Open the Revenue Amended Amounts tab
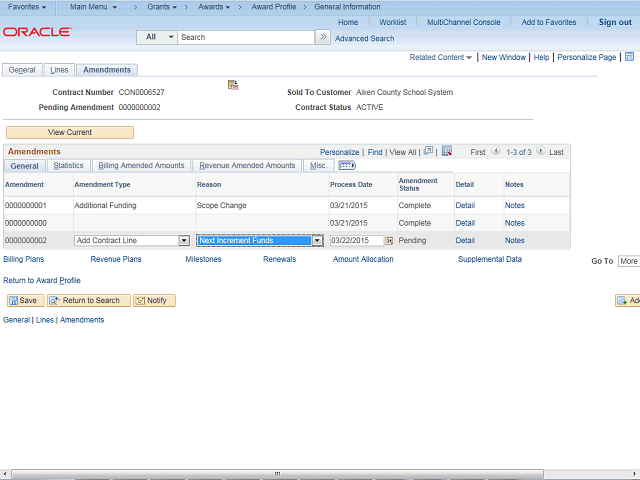Image resolution: width=640 pixels, height=480 pixels. [x=247, y=165]
